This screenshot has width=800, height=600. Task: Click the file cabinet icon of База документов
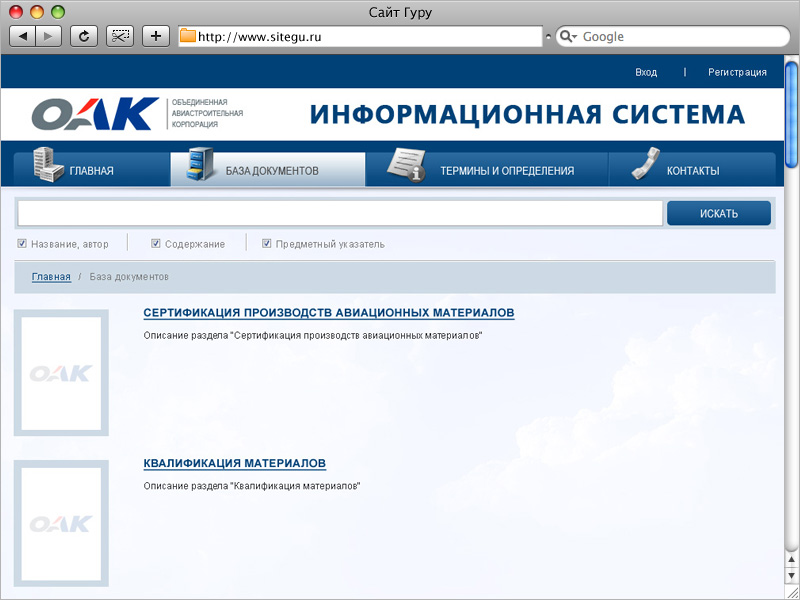click(200, 164)
